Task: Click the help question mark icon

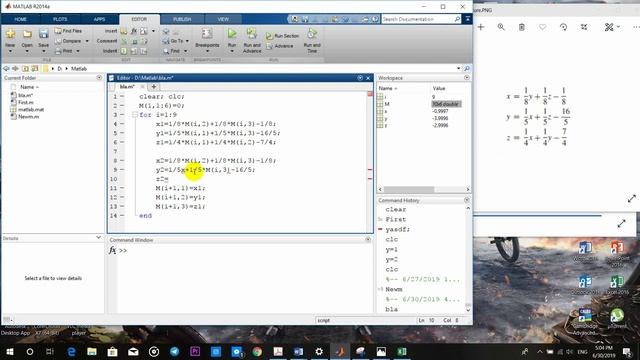Action: (375, 19)
